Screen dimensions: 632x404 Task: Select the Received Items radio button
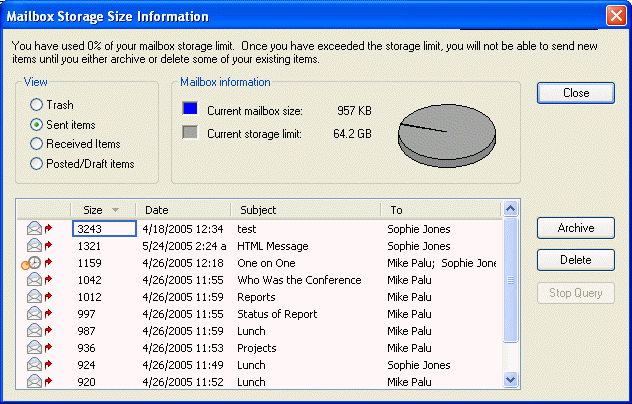coord(37,144)
